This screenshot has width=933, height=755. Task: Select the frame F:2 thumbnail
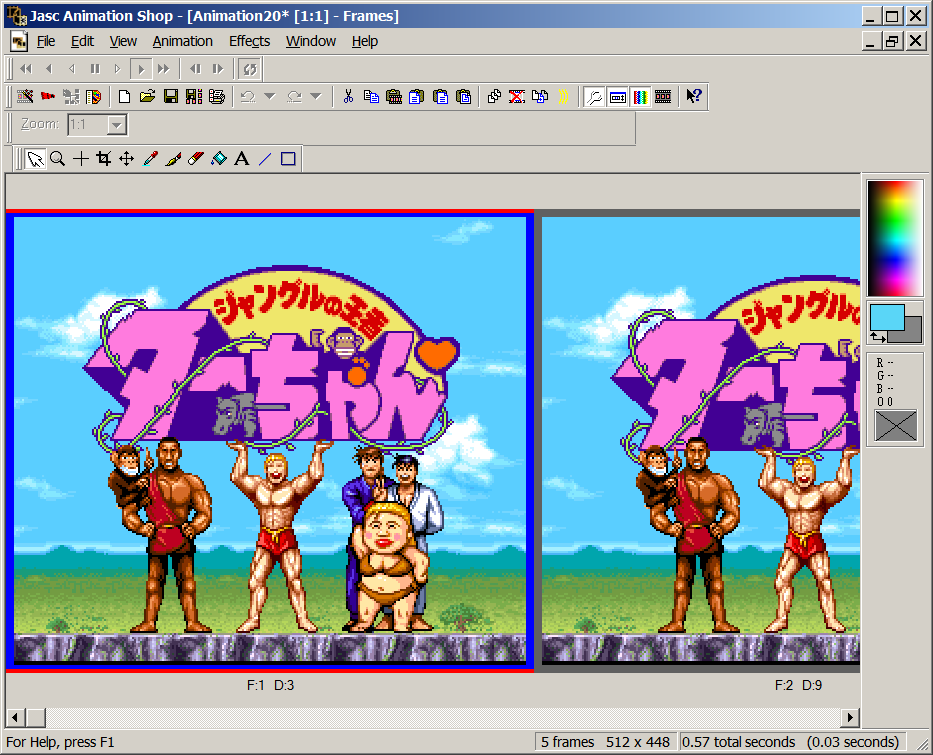pos(700,441)
